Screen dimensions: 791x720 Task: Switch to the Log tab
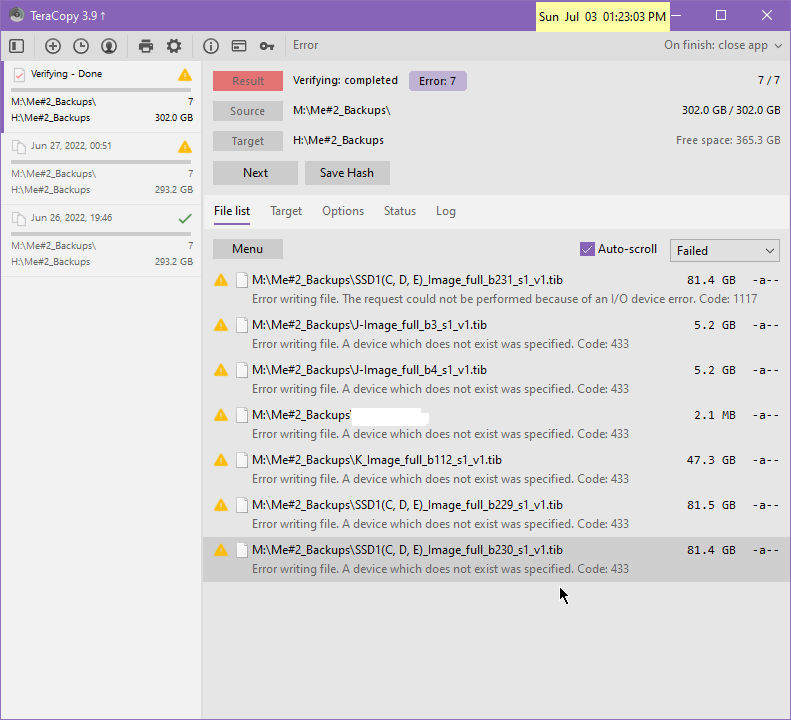coord(446,211)
